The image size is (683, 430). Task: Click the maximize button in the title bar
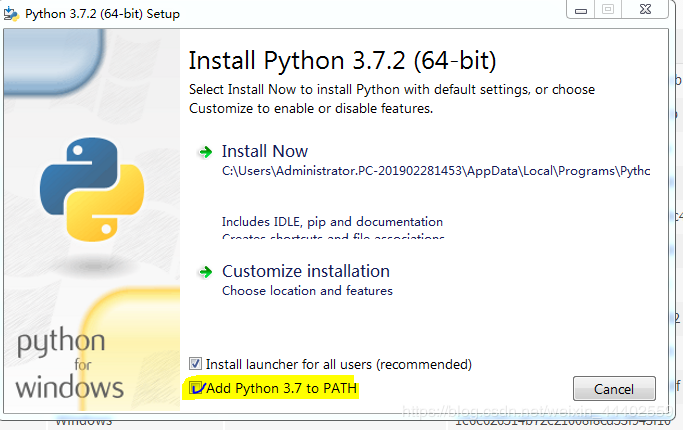click(x=608, y=9)
